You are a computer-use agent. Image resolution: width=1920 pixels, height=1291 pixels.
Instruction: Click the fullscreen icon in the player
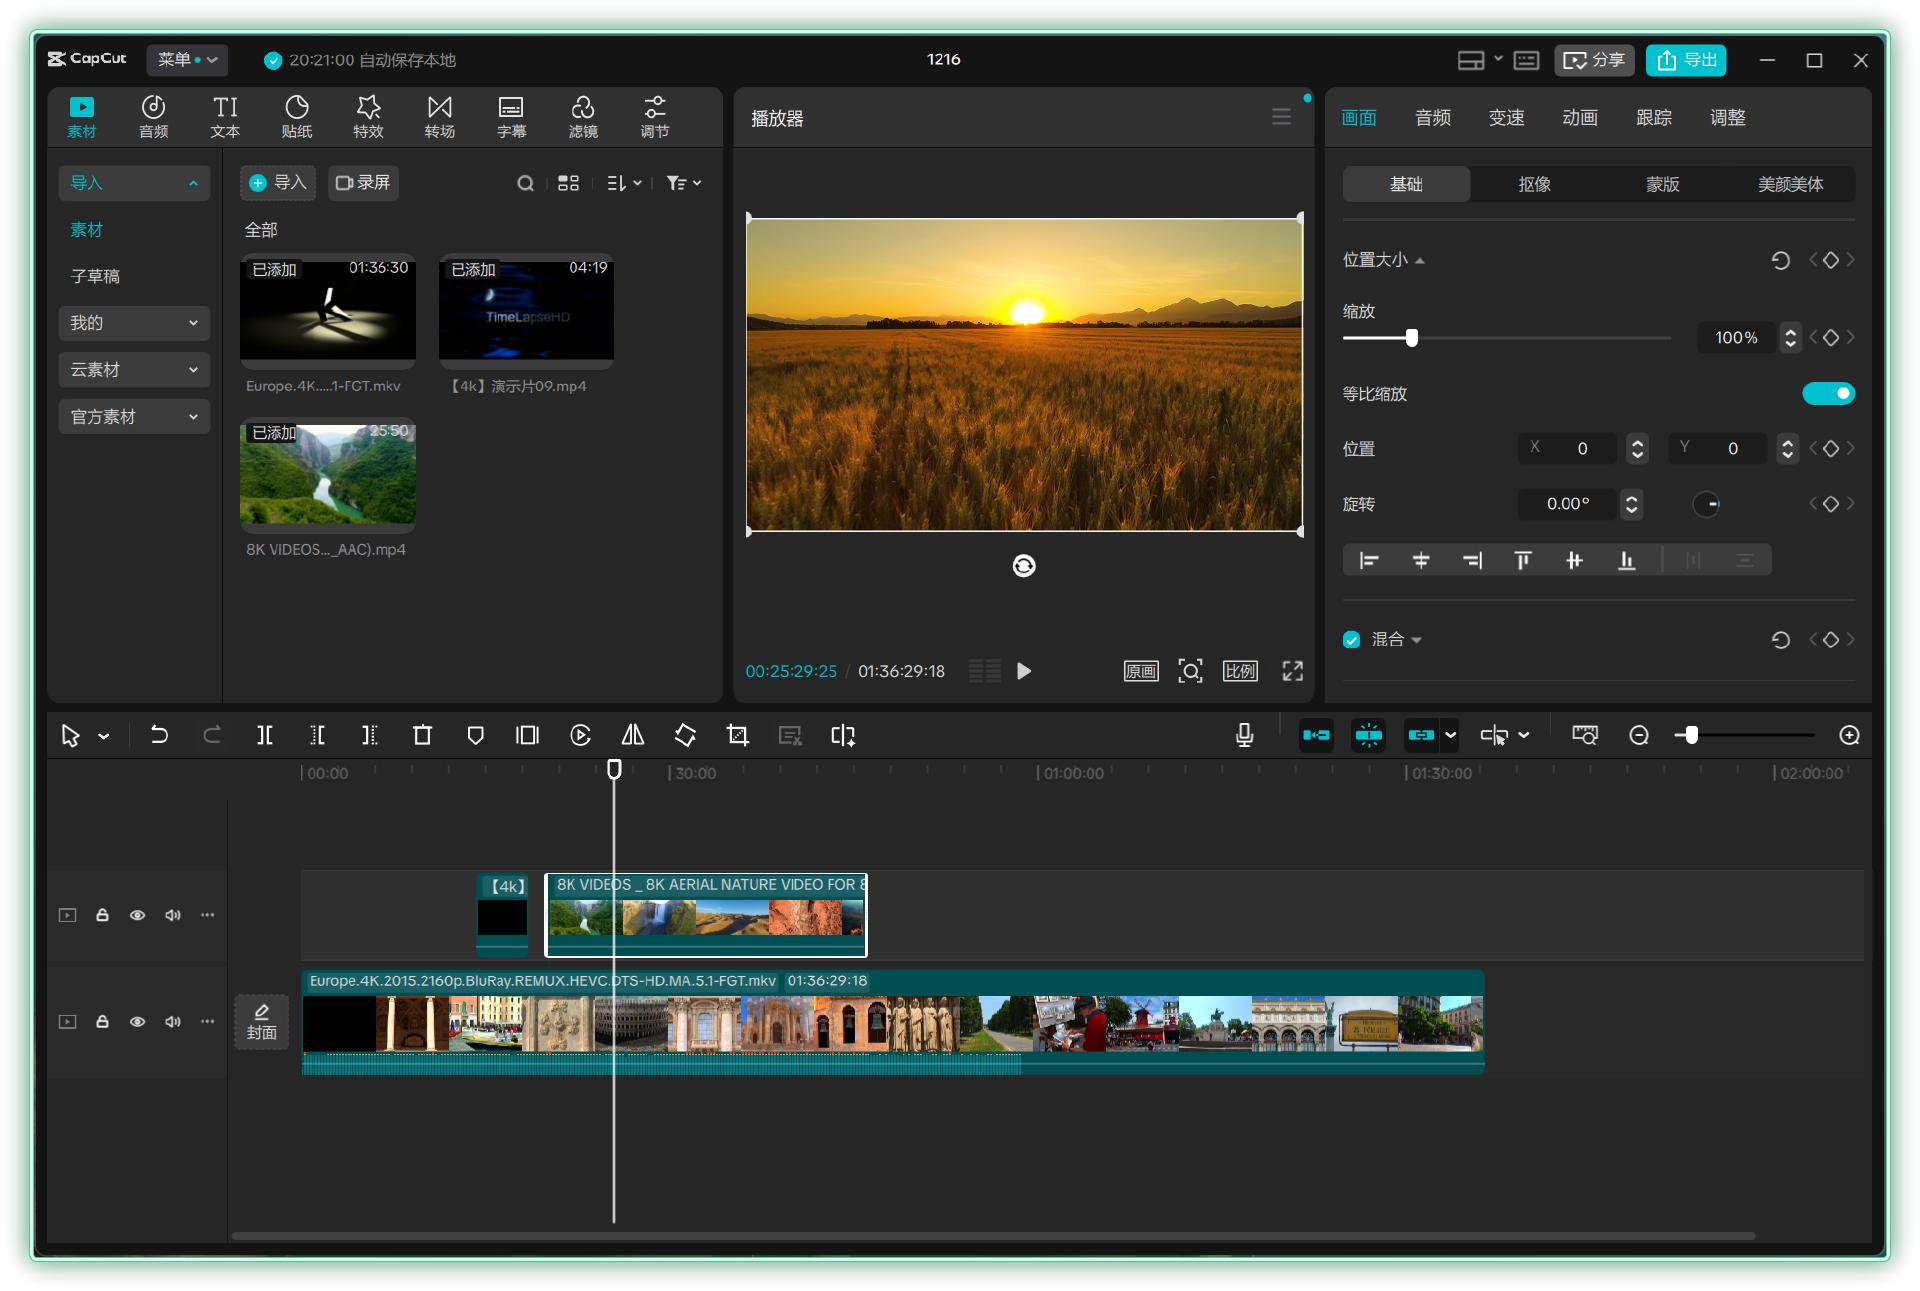click(x=1292, y=671)
